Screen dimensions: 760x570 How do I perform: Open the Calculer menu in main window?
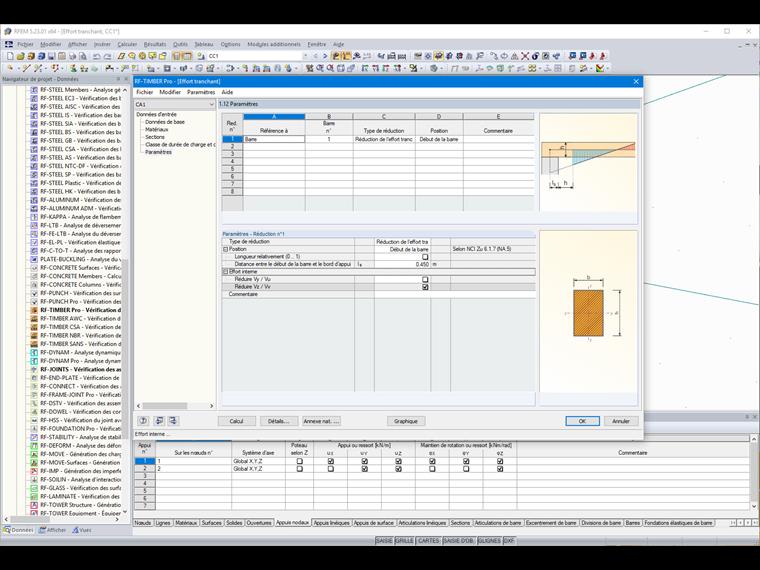(x=127, y=44)
